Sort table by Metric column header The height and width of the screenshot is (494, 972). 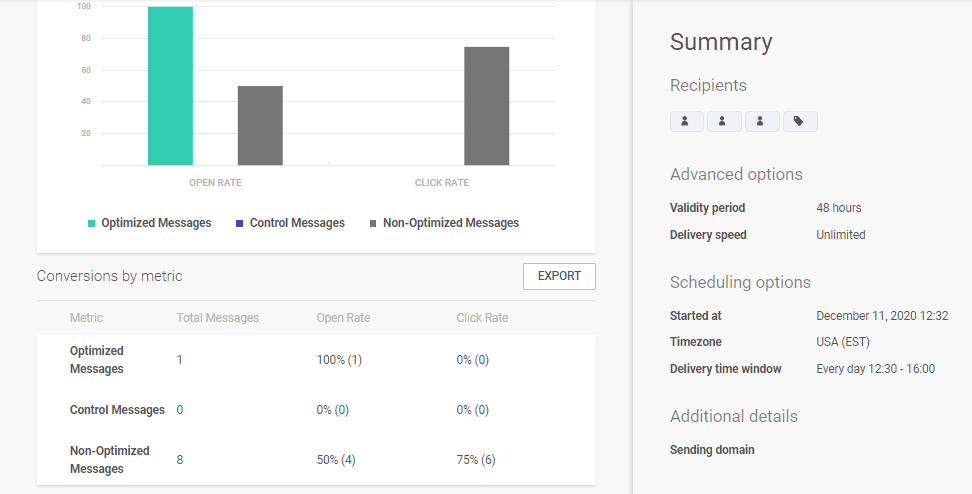pyautogui.click(x=86, y=318)
